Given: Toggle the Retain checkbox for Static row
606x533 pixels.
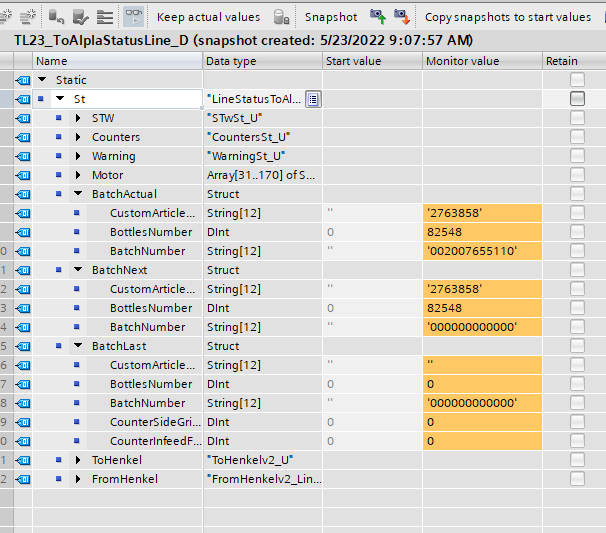Looking at the screenshot, I should 577,80.
